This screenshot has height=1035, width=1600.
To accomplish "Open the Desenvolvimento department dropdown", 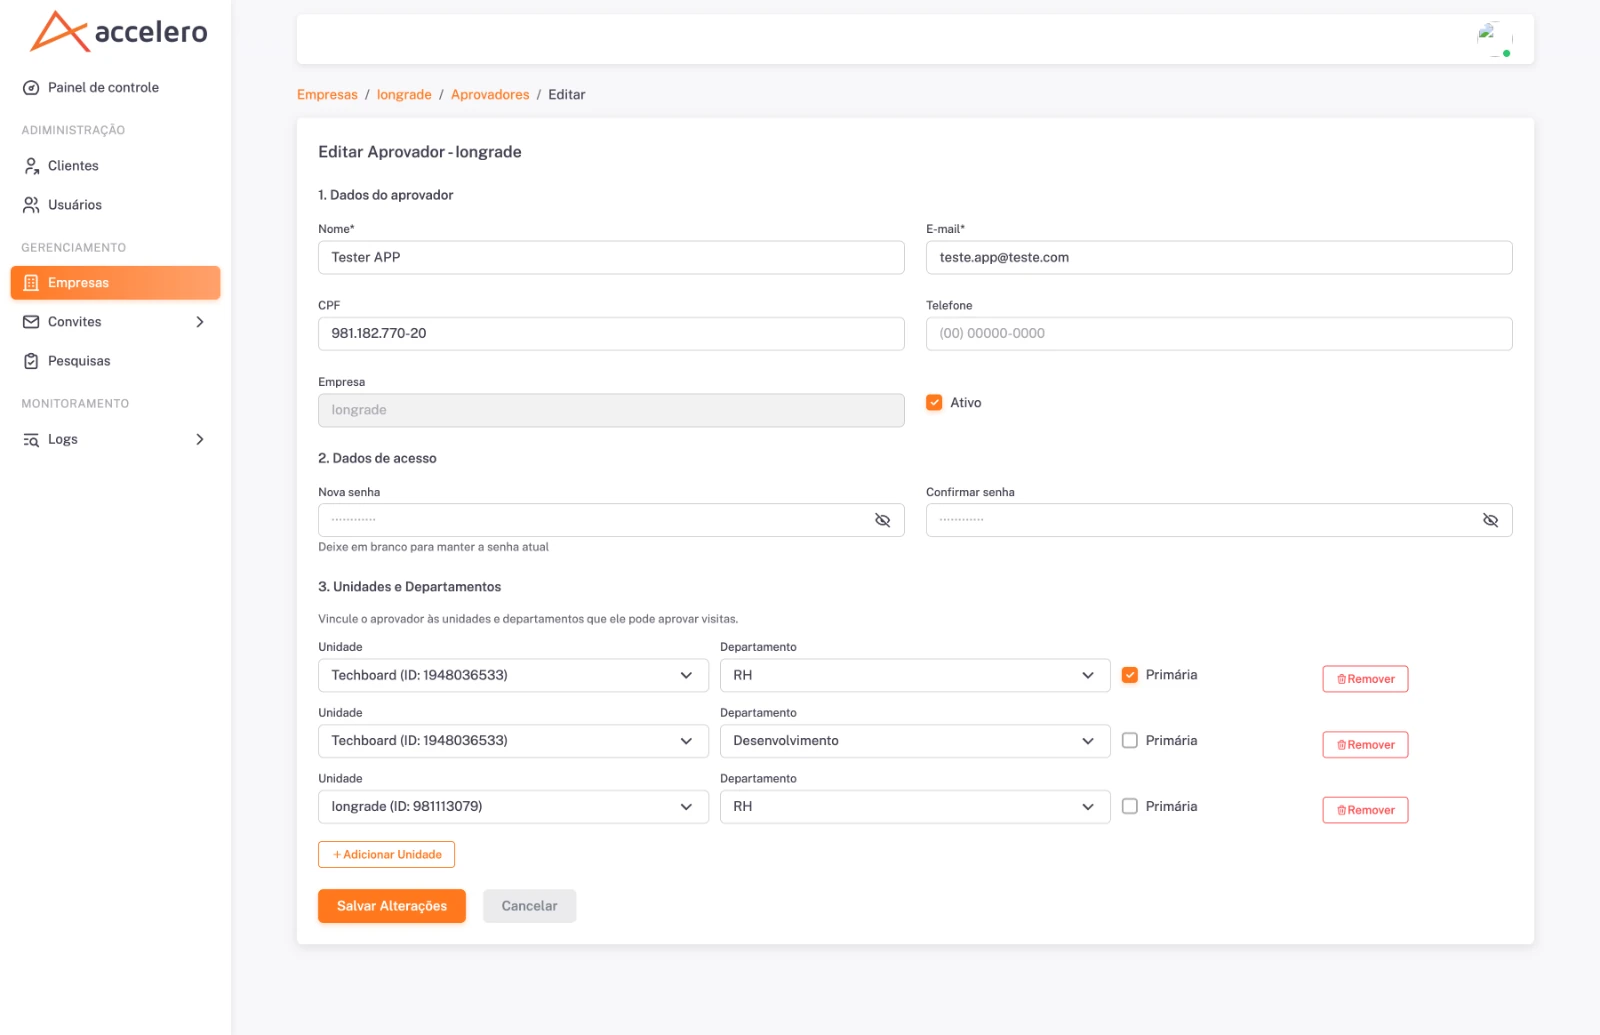I will (x=915, y=741).
